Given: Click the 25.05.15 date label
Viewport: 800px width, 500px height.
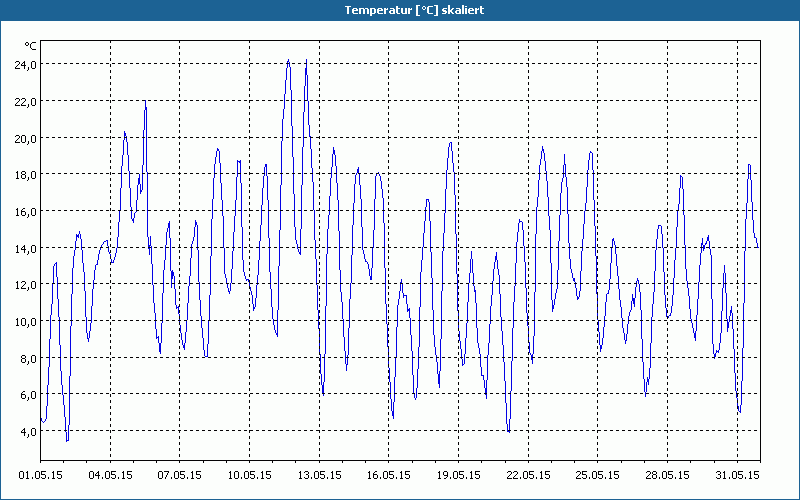Looking at the screenshot, I should (597, 475).
